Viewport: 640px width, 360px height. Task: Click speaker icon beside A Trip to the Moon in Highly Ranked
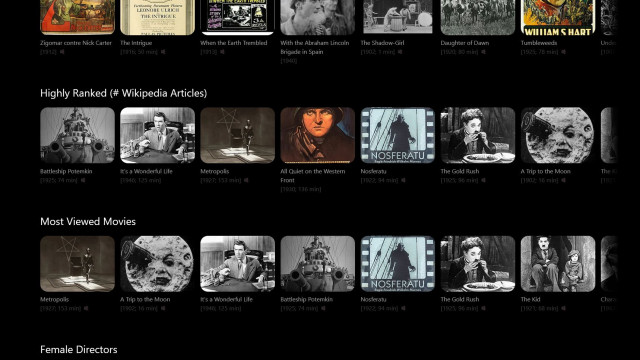point(563,180)
